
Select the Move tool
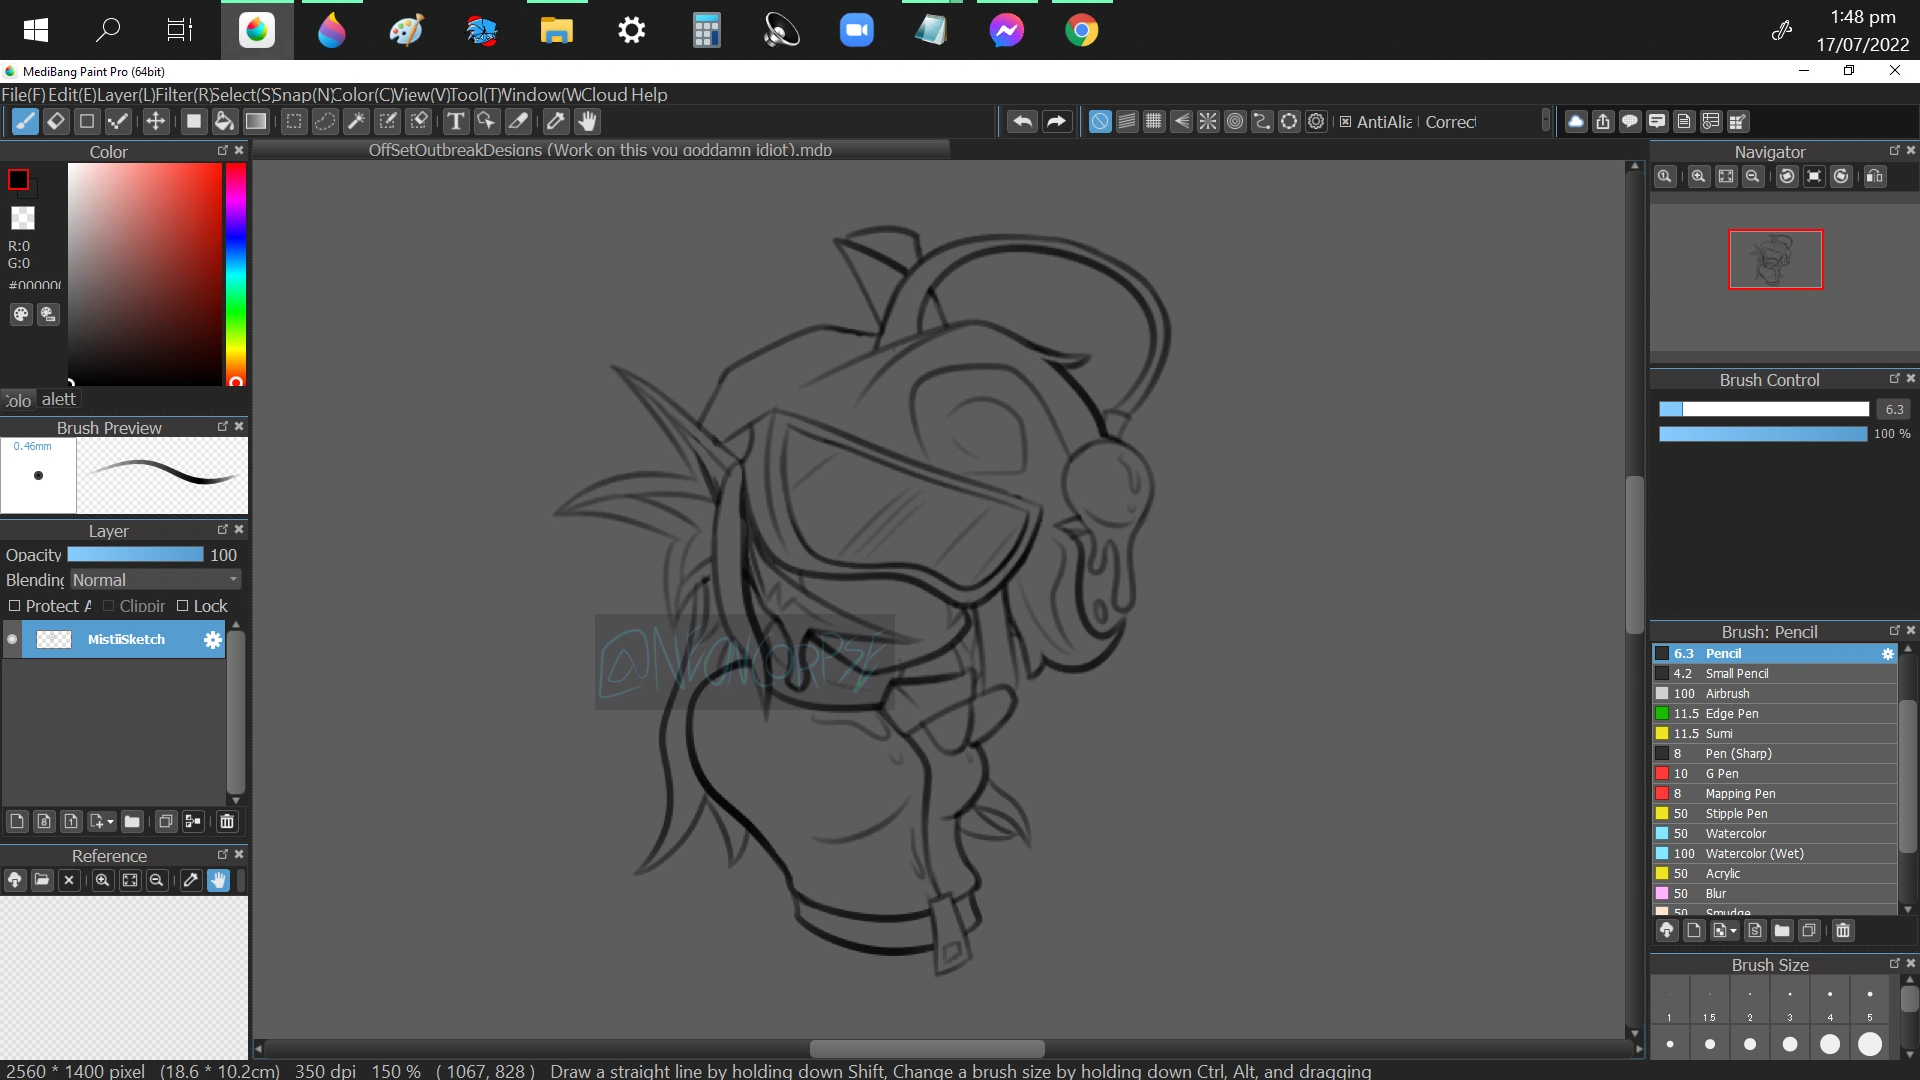coord(156,122)
